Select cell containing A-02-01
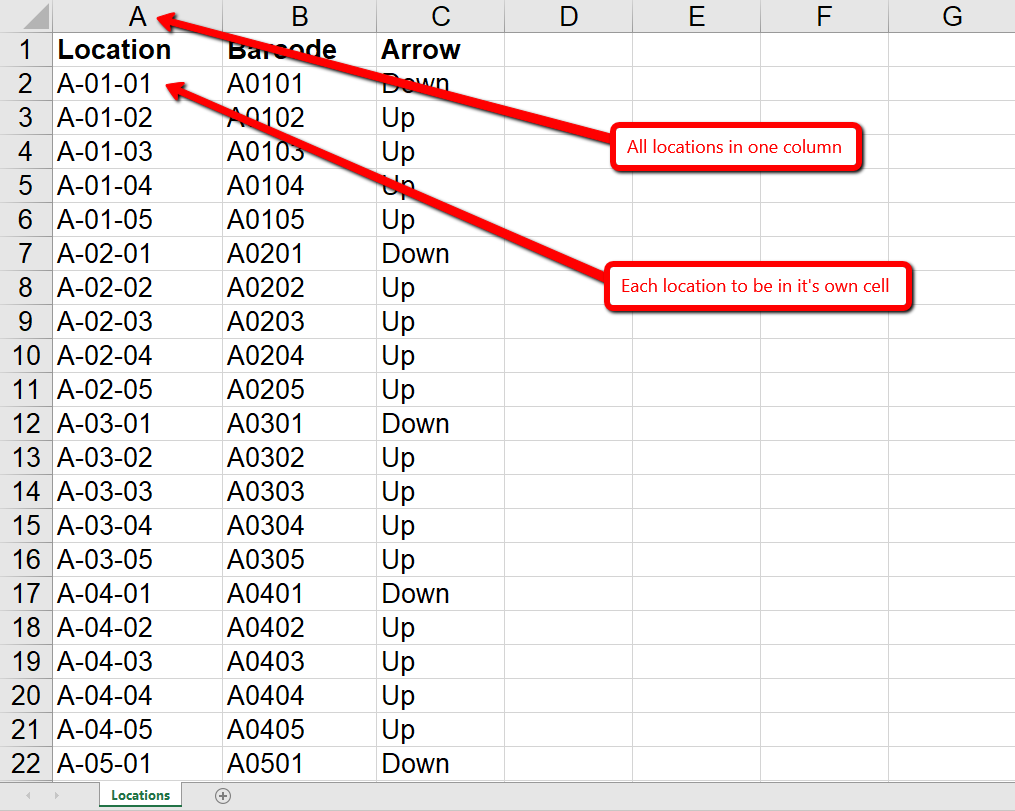Viewport: 1015px width, 811px height. click(137, 254)
